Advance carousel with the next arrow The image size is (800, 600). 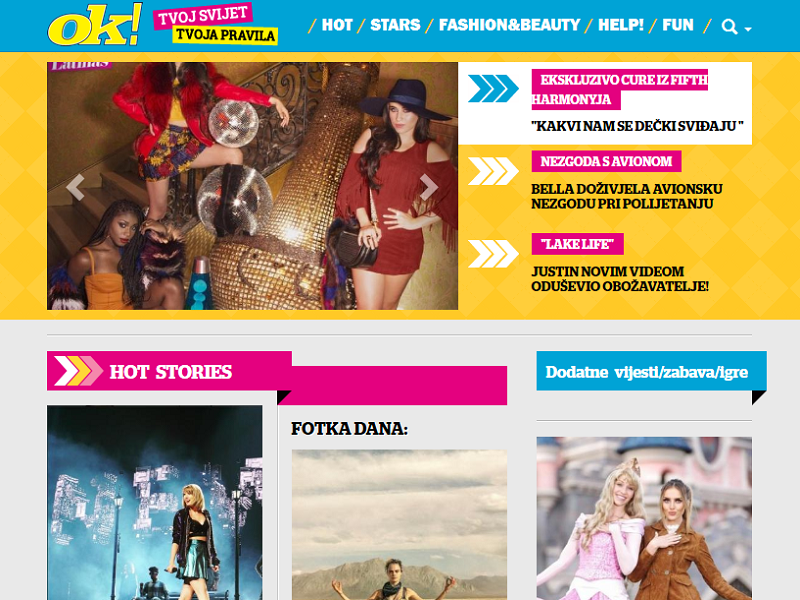(x=429, y=187)
